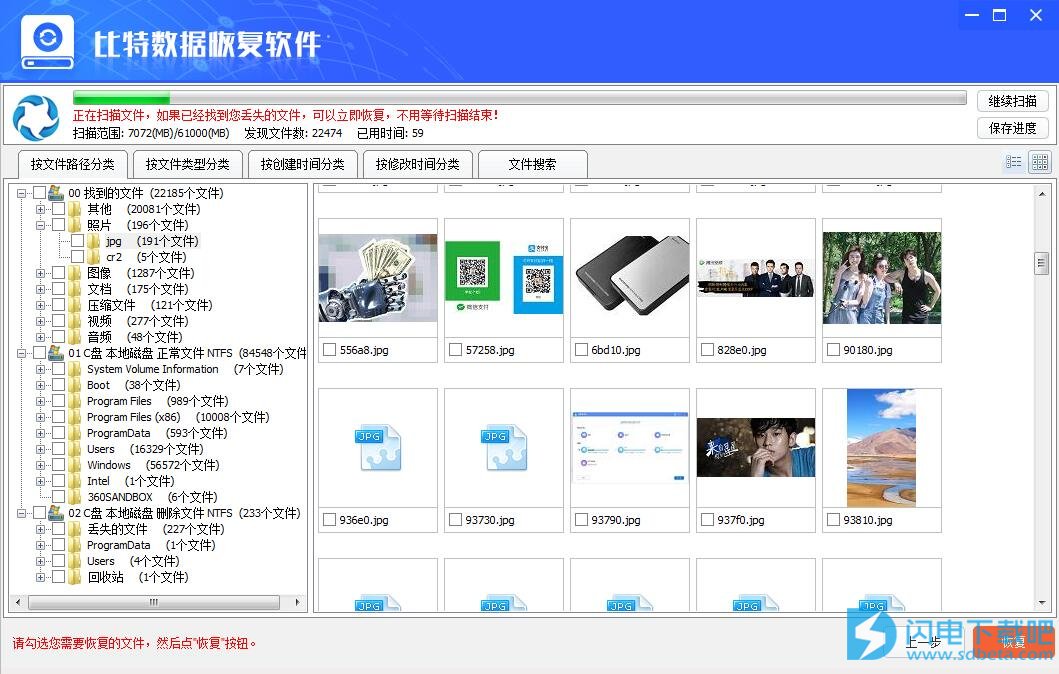Tick the 照片 folder checkbox
Image resolution: width=1059 pixels, height=674 pixels.
click(59, 225)
